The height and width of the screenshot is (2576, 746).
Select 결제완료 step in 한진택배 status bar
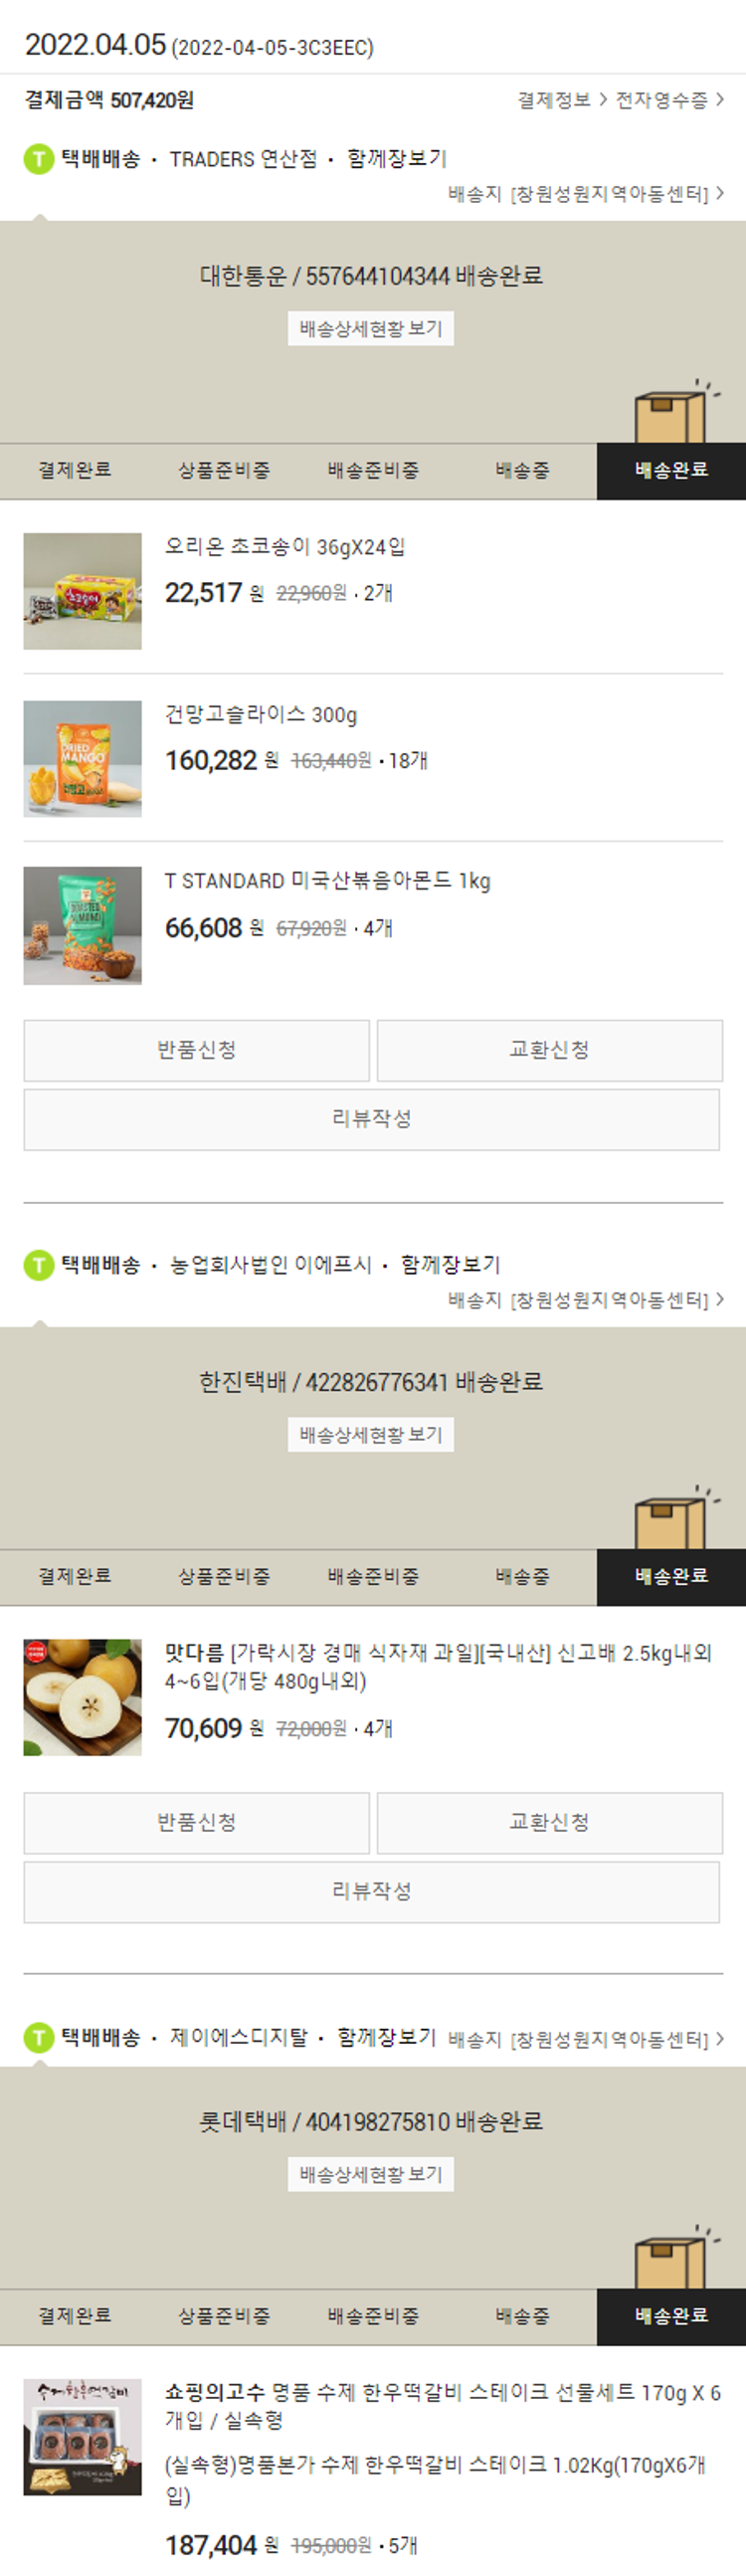75,1577
